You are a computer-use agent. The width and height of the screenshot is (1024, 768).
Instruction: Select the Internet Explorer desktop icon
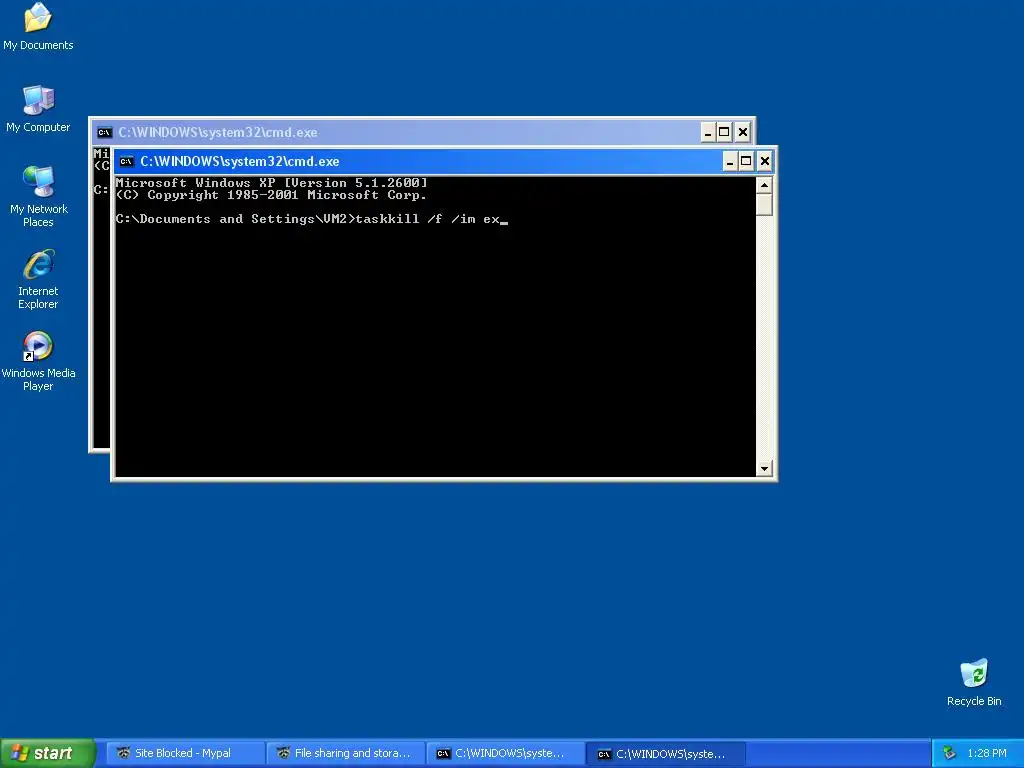[38, 278]
